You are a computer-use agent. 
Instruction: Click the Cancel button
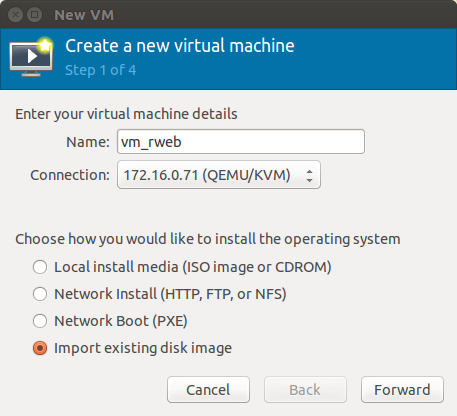(x=208, y=390)
